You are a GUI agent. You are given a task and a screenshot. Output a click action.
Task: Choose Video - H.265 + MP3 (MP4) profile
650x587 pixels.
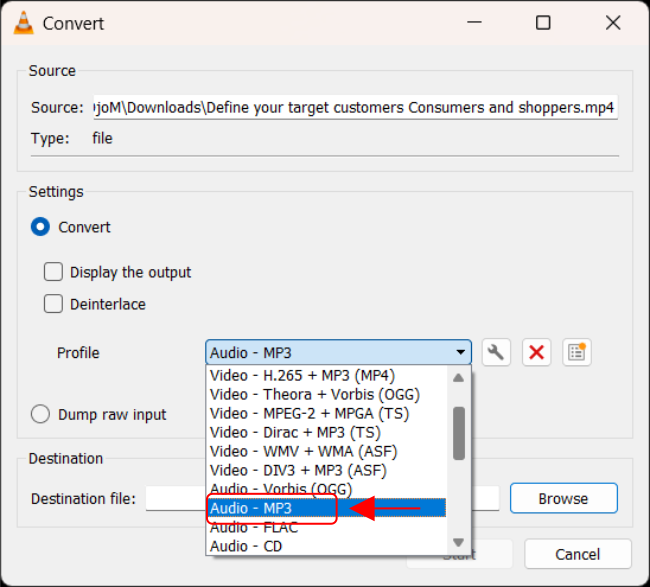coord(326,375)
